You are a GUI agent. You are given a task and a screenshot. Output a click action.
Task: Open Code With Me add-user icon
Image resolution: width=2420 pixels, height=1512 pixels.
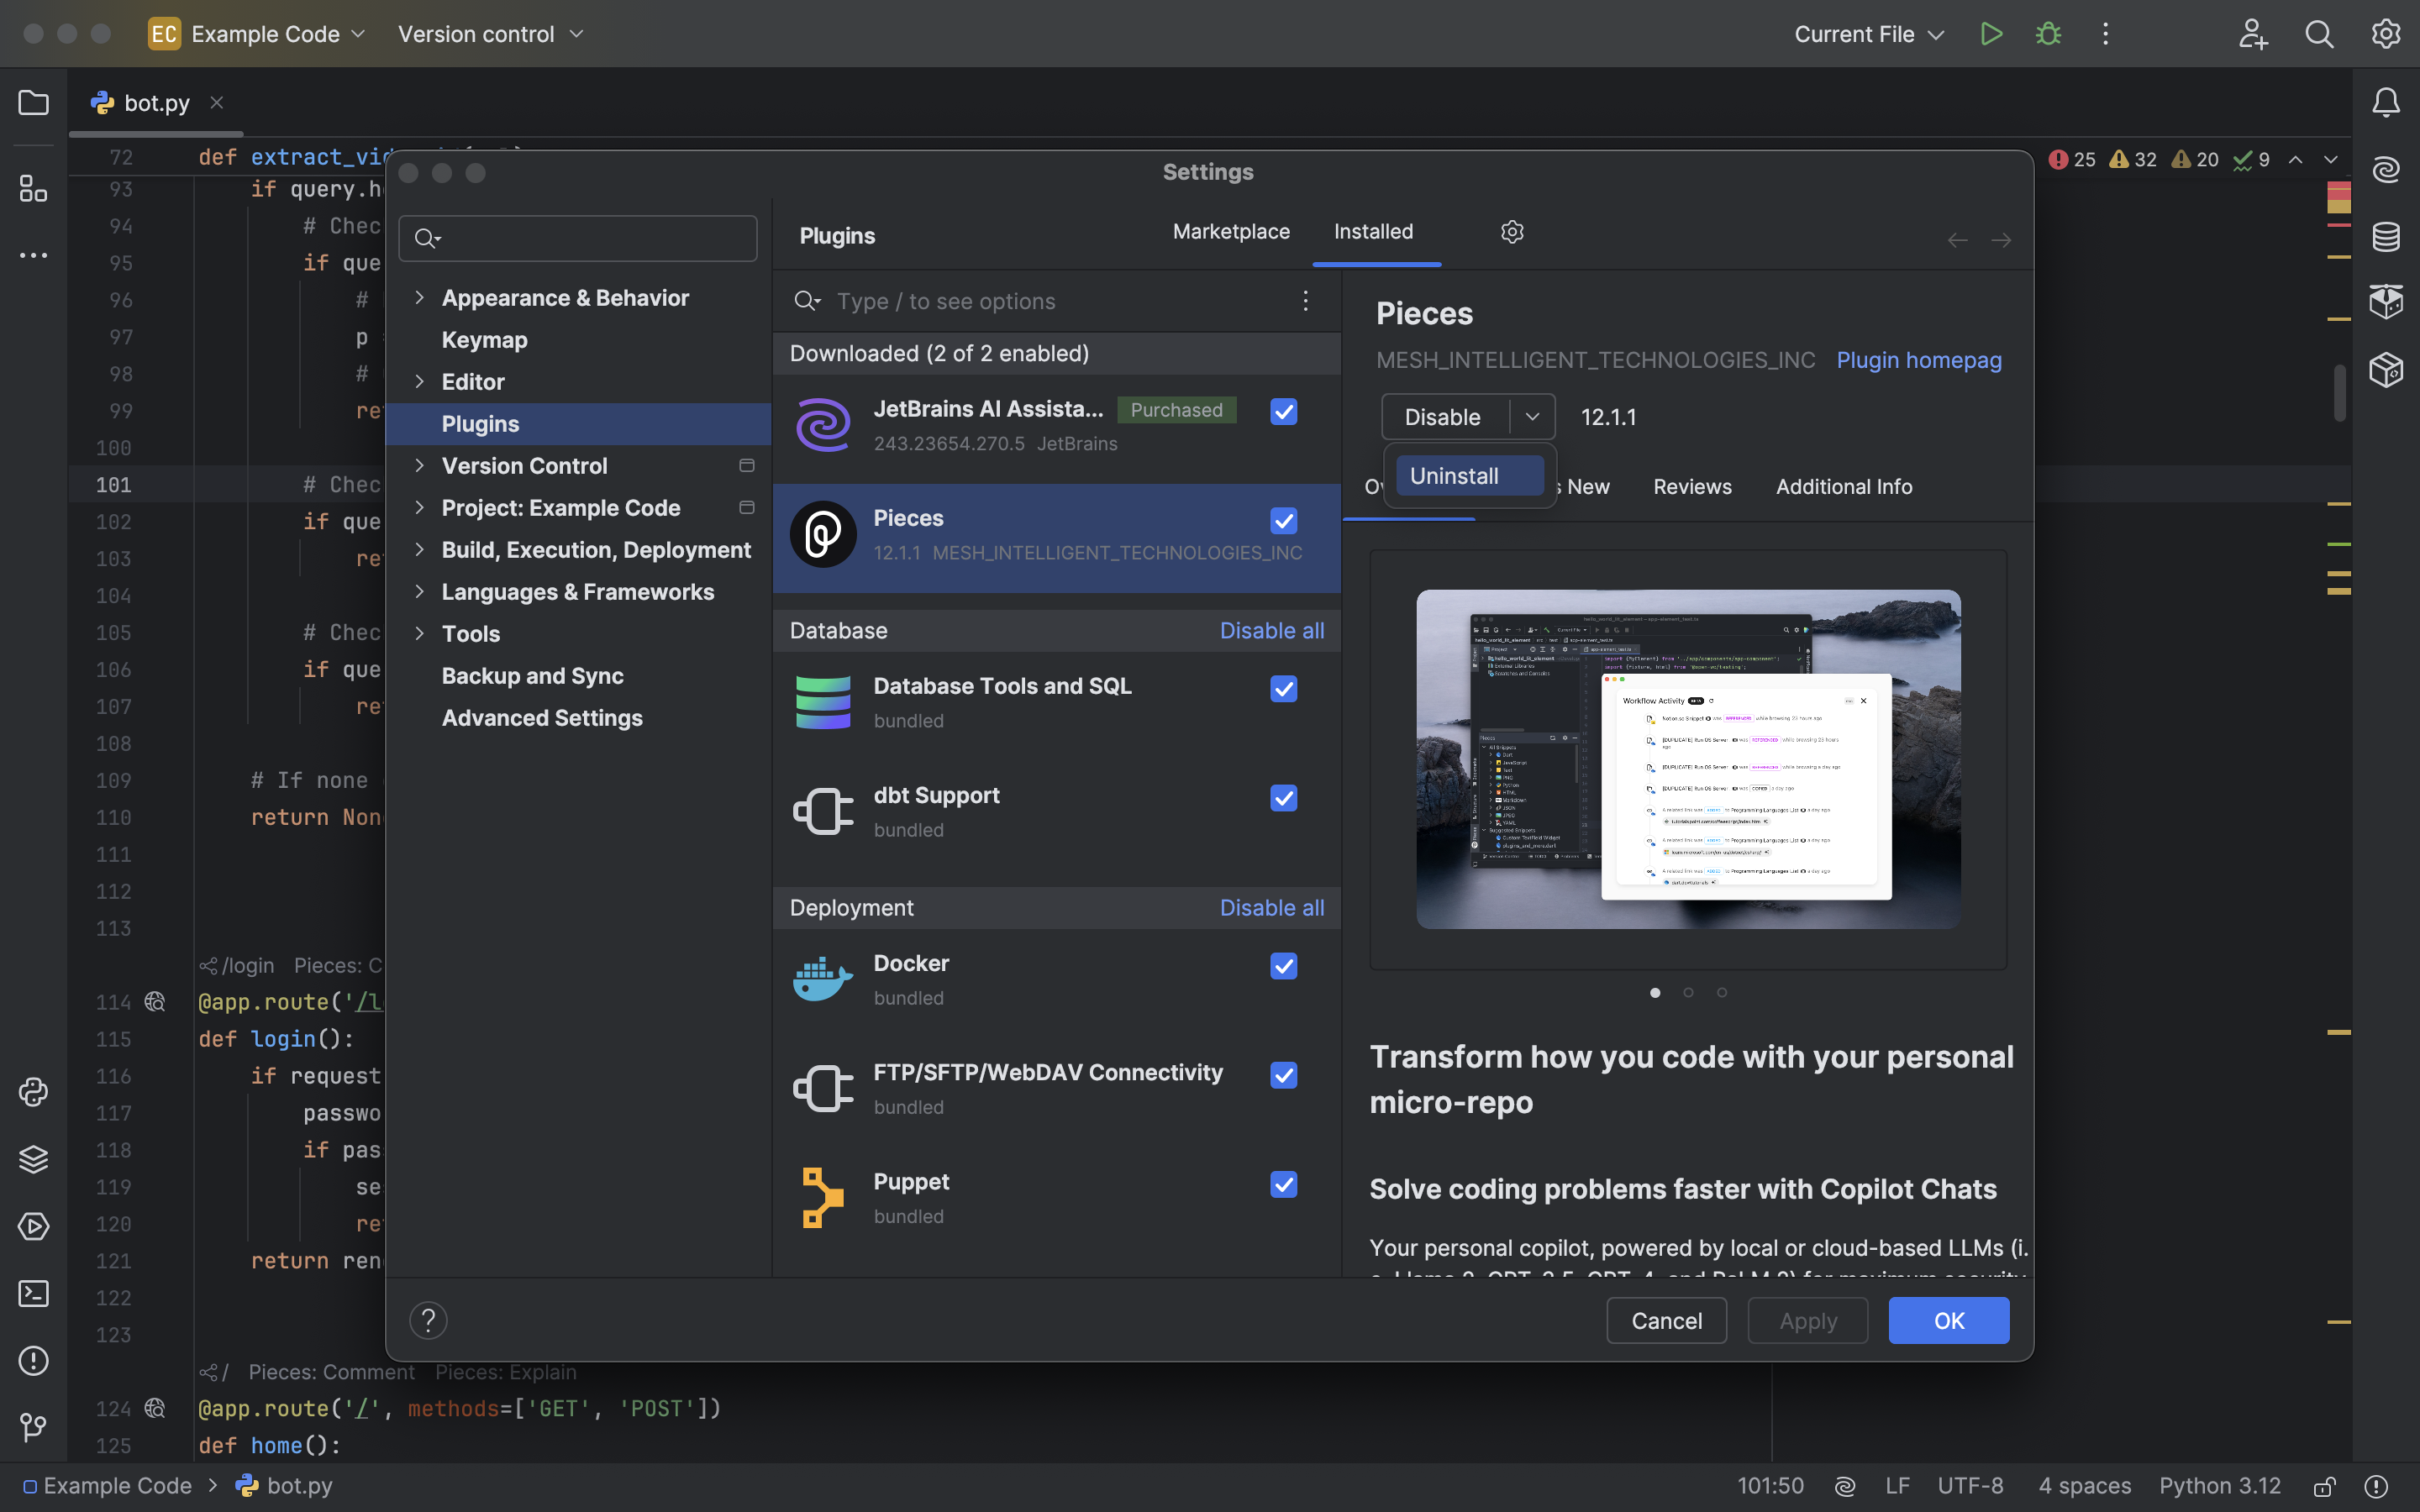(2252, 34)
